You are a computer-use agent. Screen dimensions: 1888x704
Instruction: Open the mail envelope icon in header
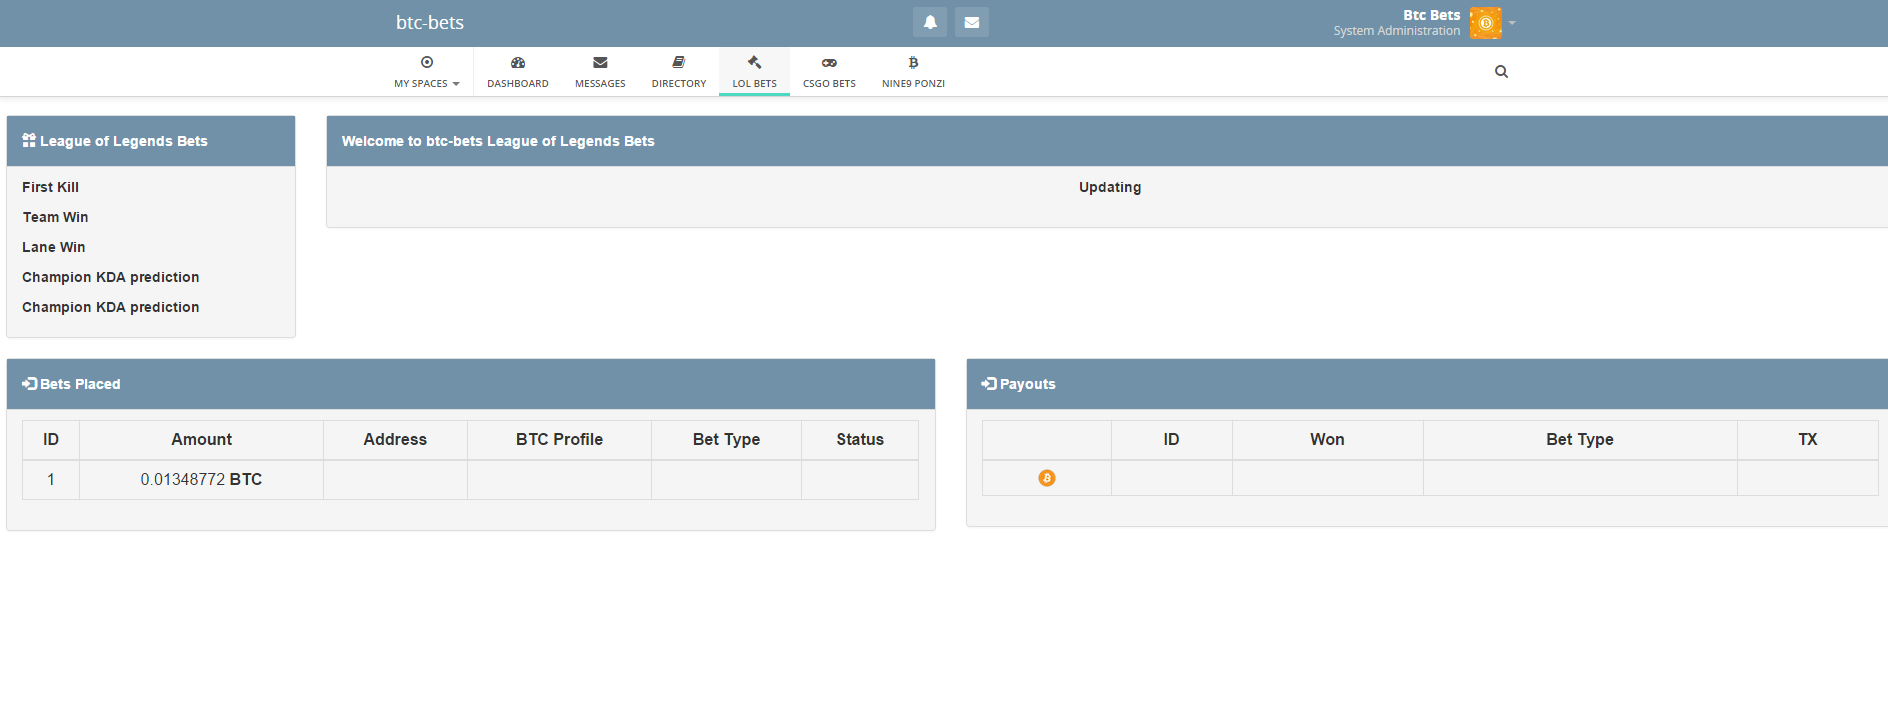971,22
